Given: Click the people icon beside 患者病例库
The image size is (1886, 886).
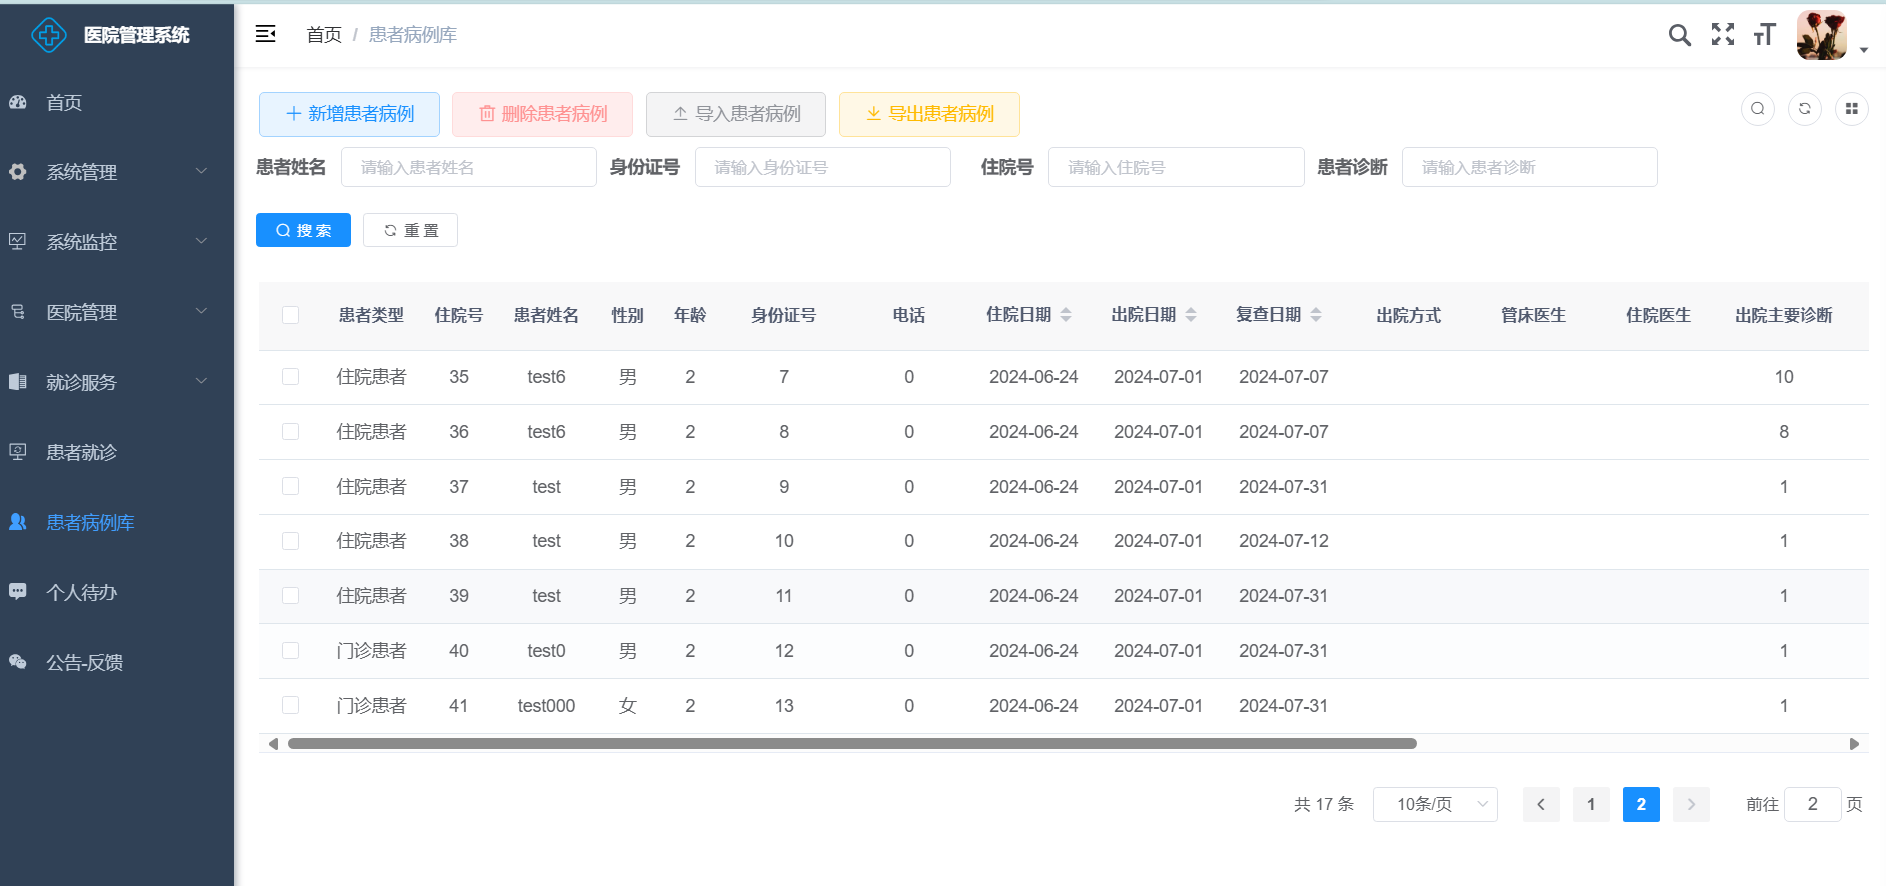Looking at the screenshot, I should tap(18, 521).
